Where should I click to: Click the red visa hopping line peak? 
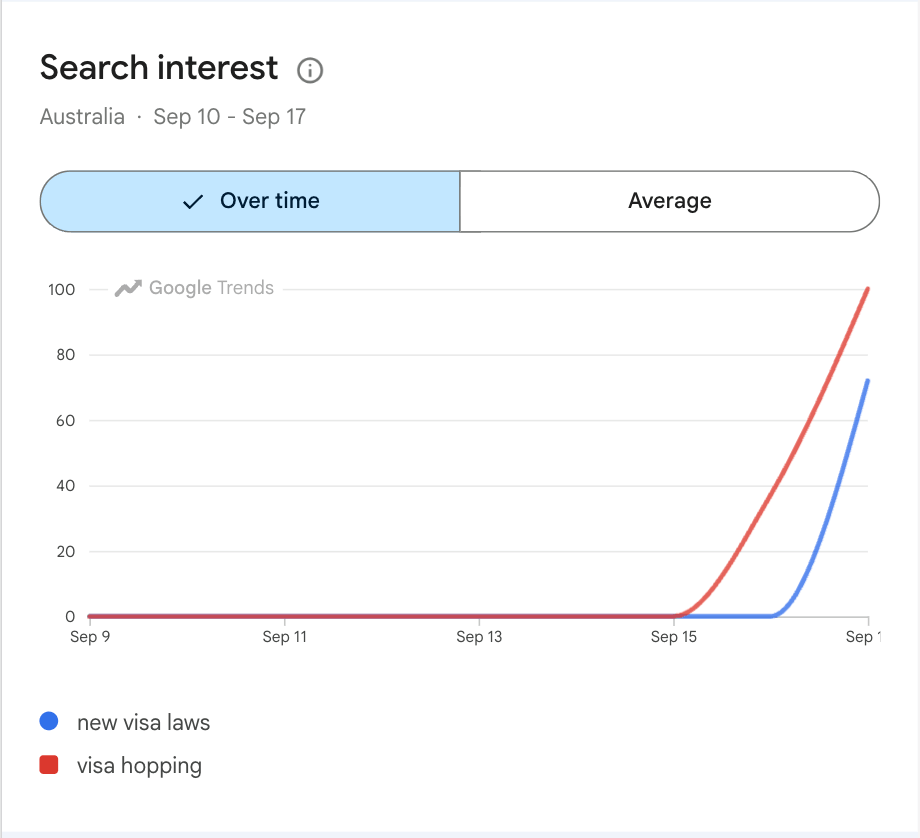(x=867, y=289)
